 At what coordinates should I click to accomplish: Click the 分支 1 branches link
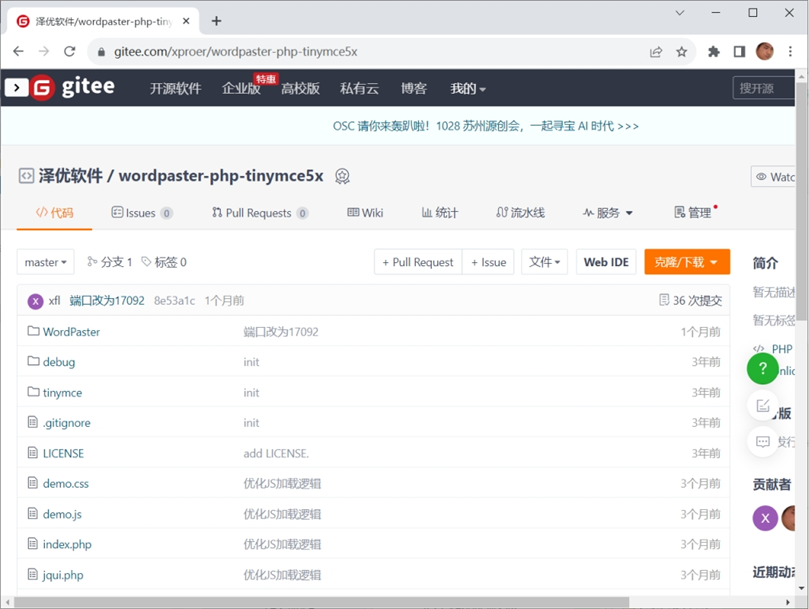click(109, 262)
